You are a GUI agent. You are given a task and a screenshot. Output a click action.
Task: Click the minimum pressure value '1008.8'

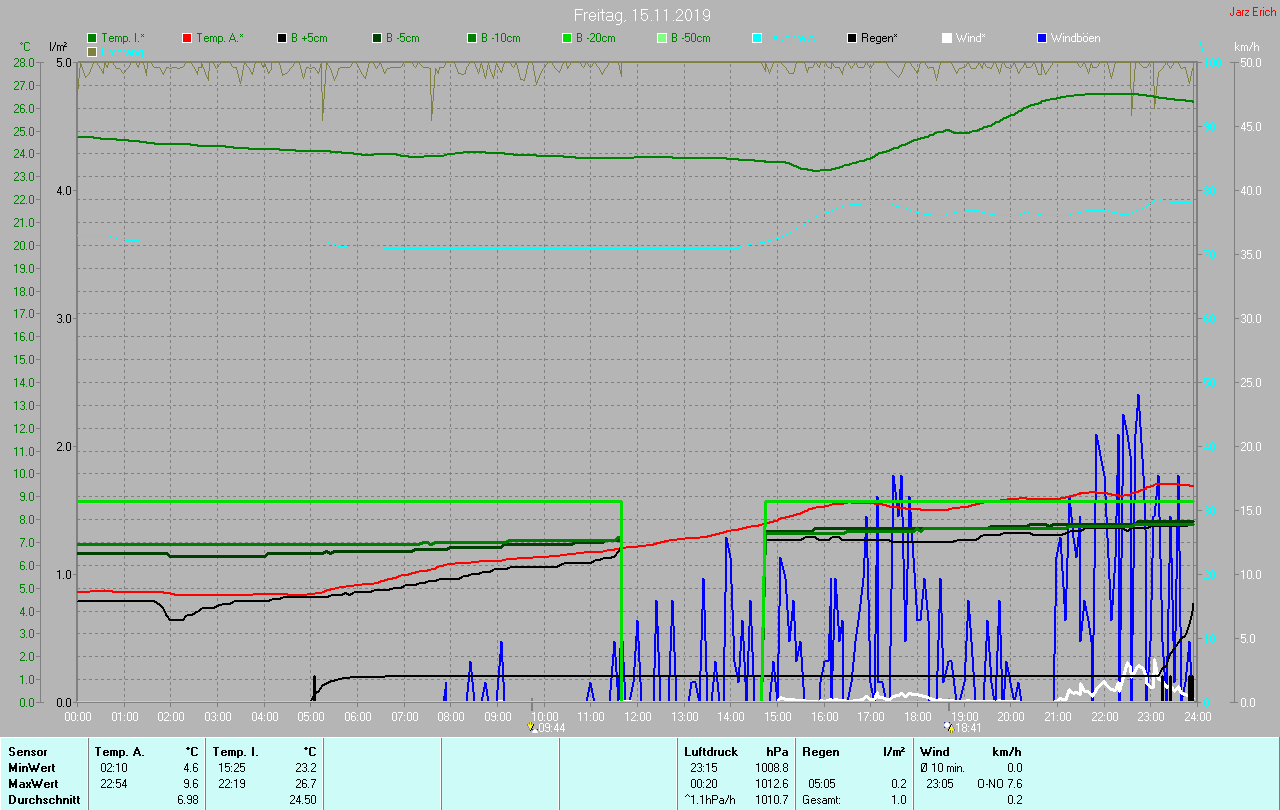pyautogui.click(x=771, y=768)
